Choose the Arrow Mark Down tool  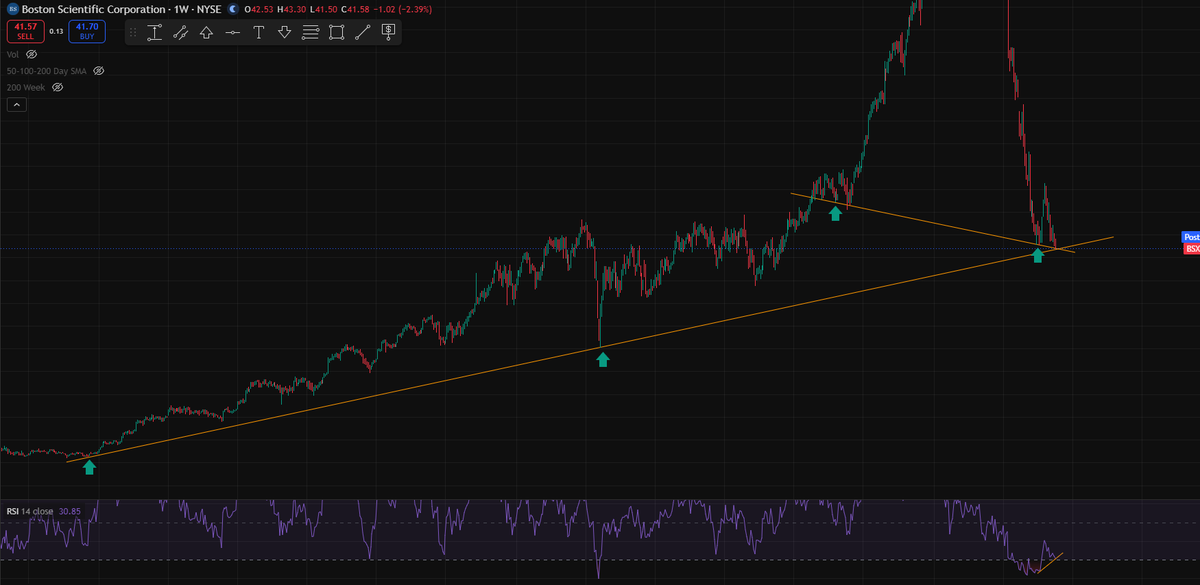click(284, 32)
